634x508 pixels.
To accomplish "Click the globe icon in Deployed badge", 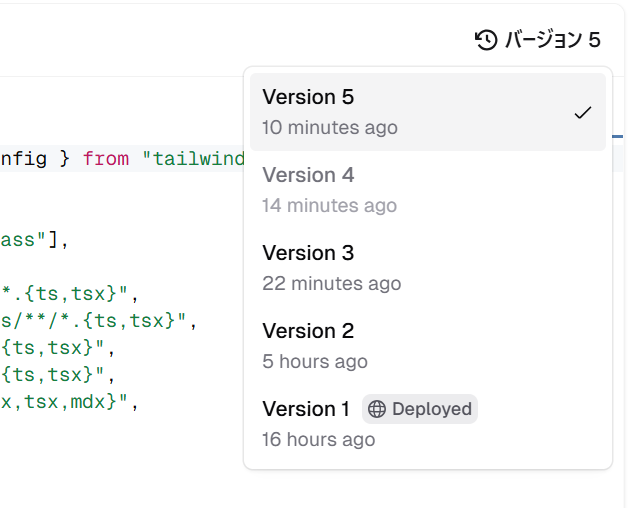I will tap(376, 409).
